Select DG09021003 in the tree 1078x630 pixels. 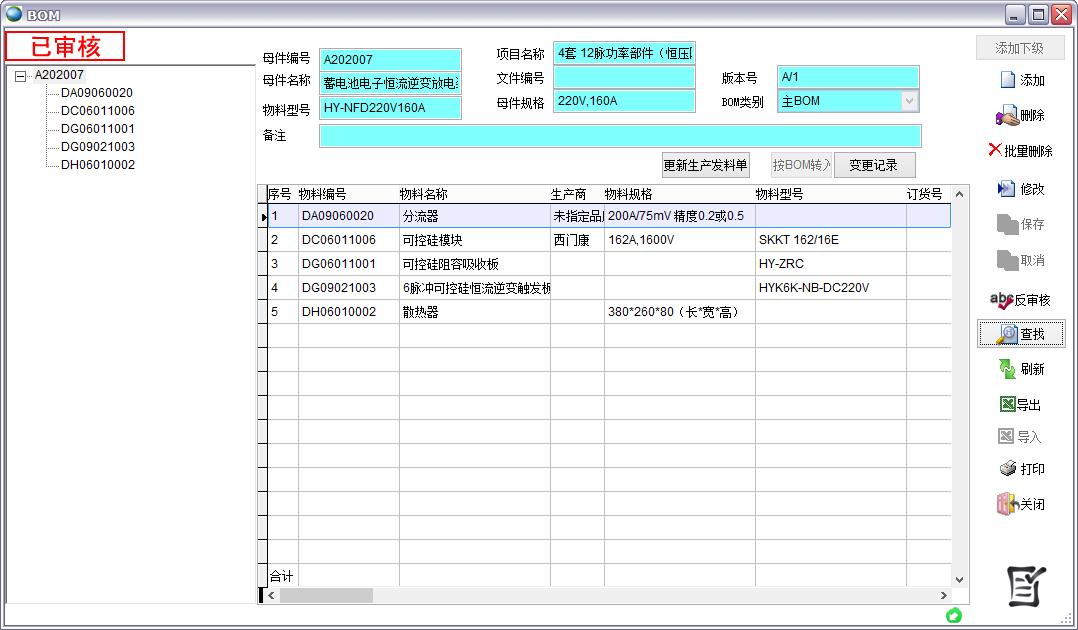(x=97, y=147)
